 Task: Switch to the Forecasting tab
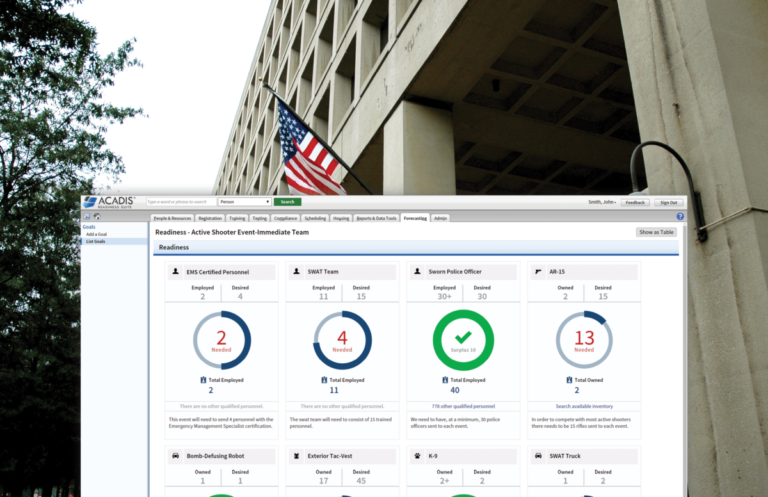(415, 217)
